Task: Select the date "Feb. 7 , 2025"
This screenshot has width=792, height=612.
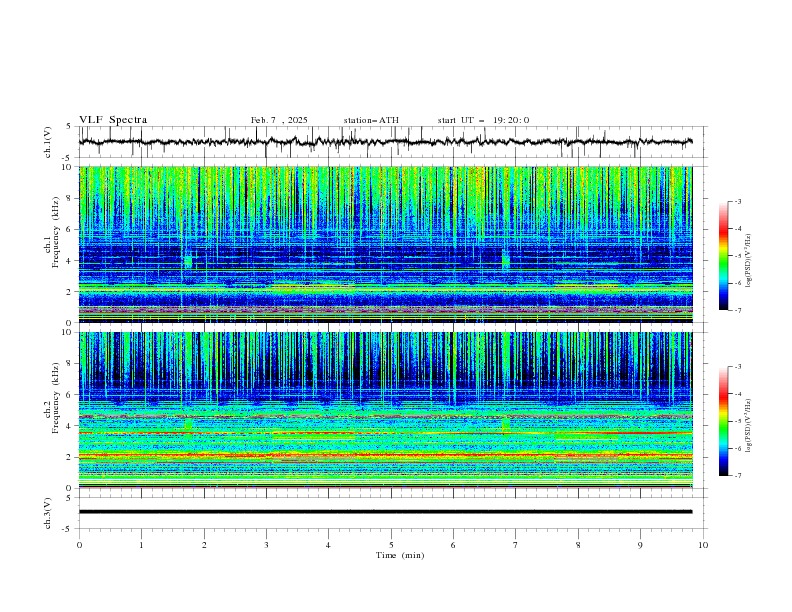Action: tap(279, 120)
